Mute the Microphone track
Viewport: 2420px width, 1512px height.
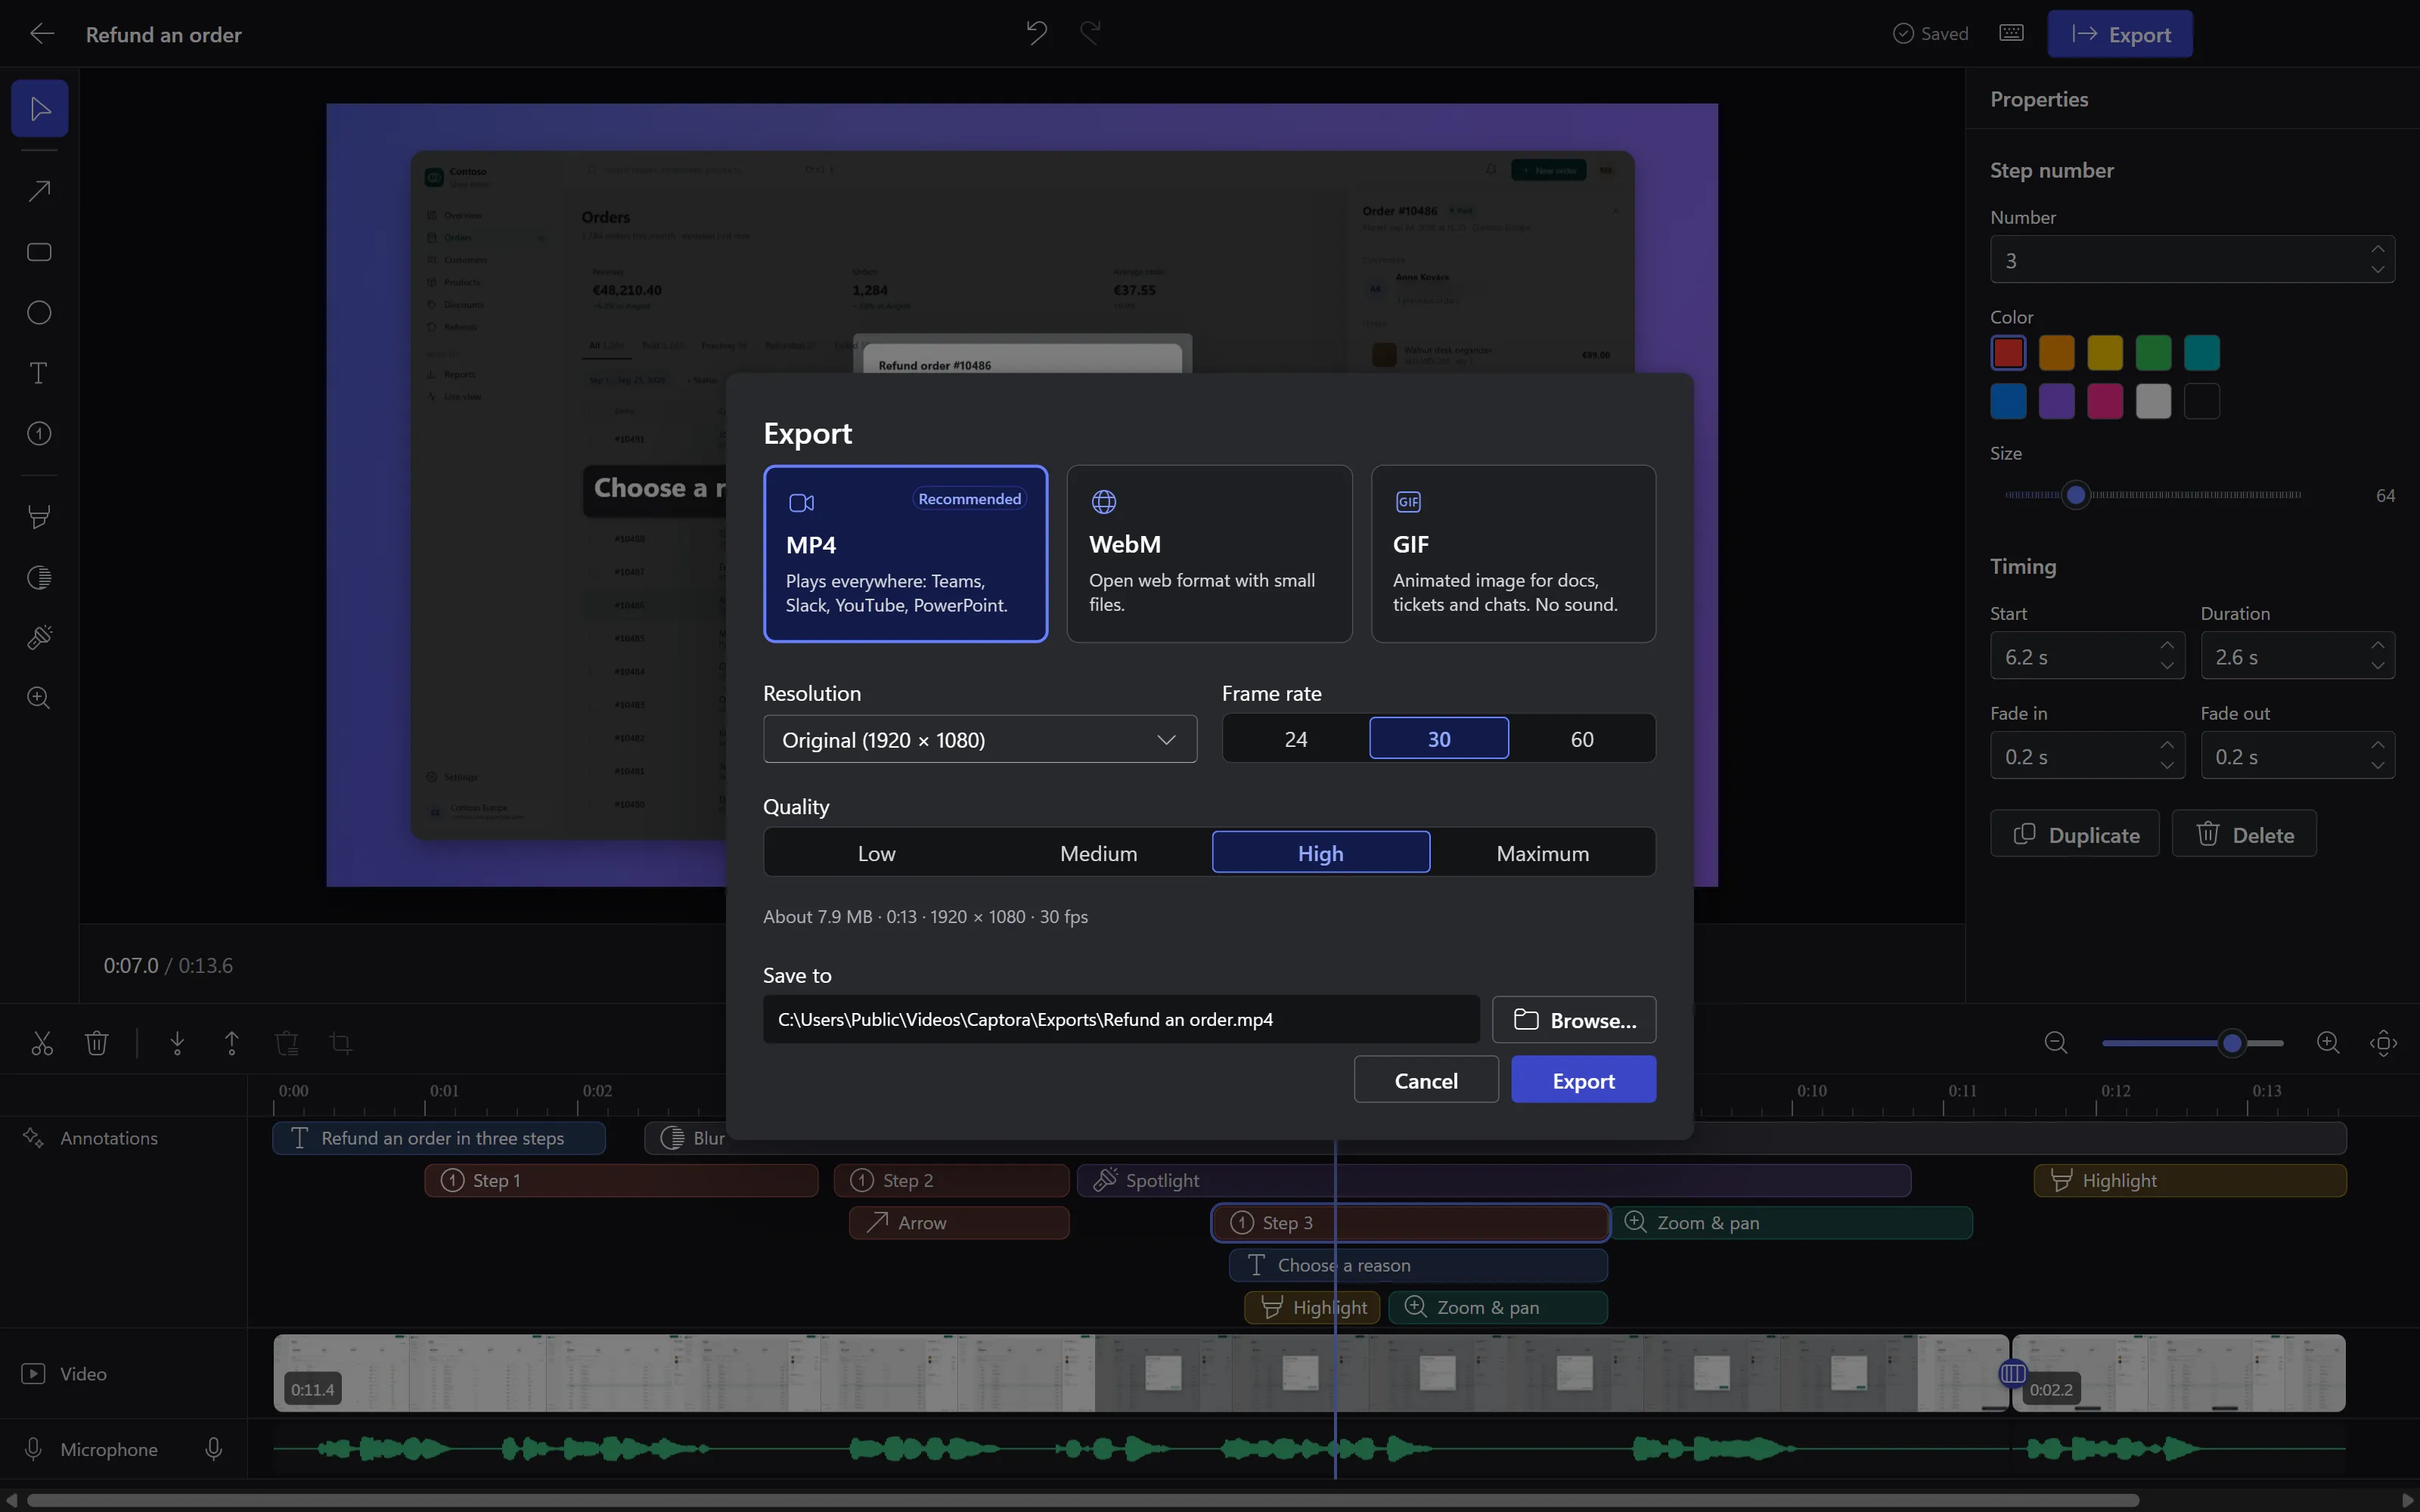point(213,1449)
